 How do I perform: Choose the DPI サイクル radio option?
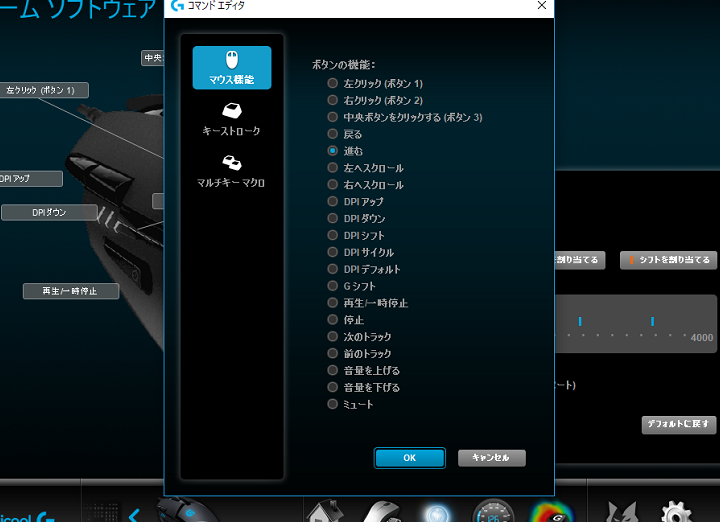pos(333,253)
